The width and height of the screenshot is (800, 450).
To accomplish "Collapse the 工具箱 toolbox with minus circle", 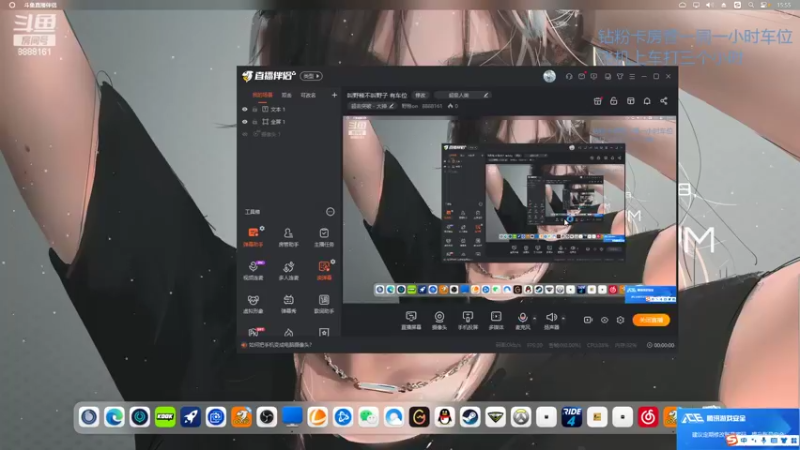I will 330,212.
